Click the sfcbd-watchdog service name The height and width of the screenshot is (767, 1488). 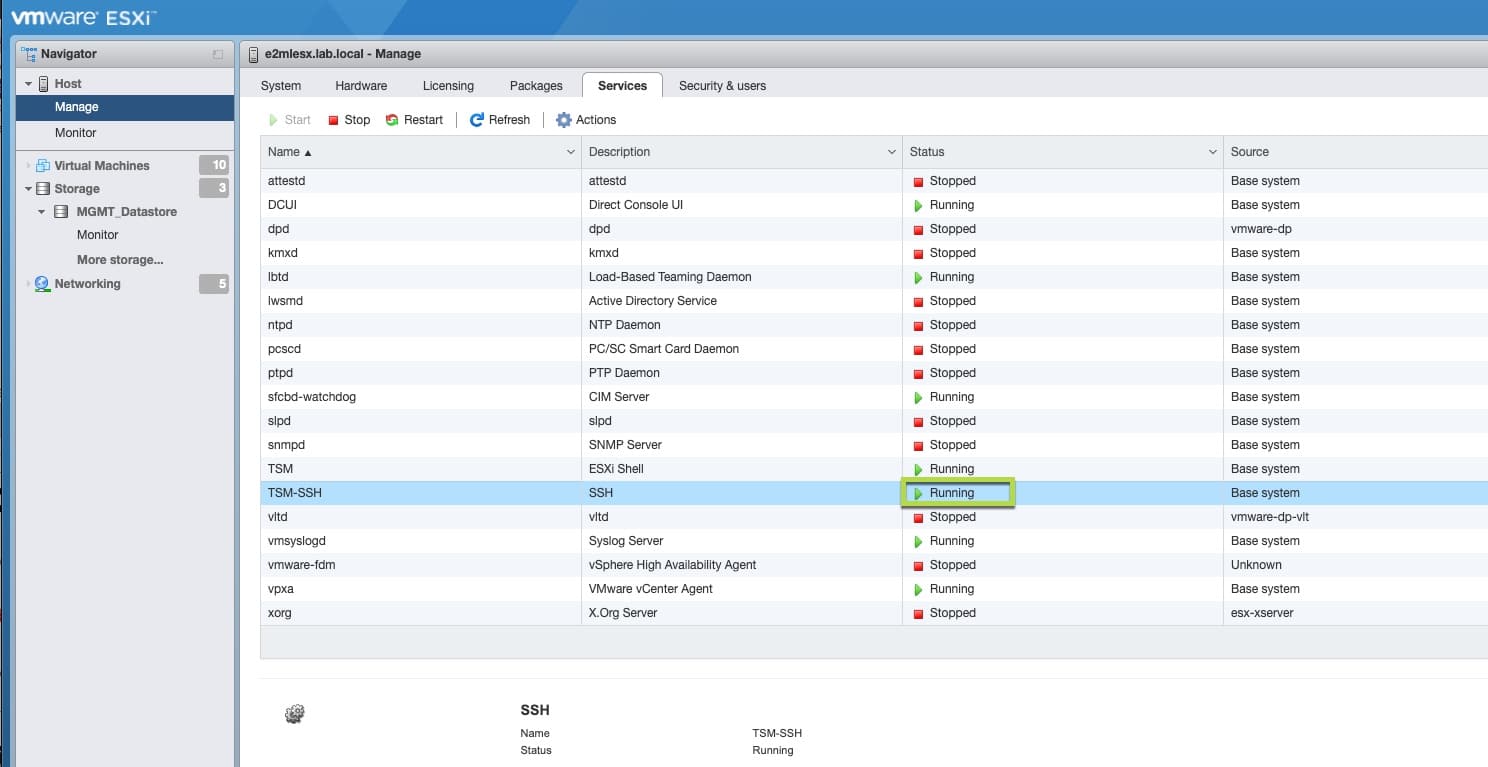(x=312, y=397)
